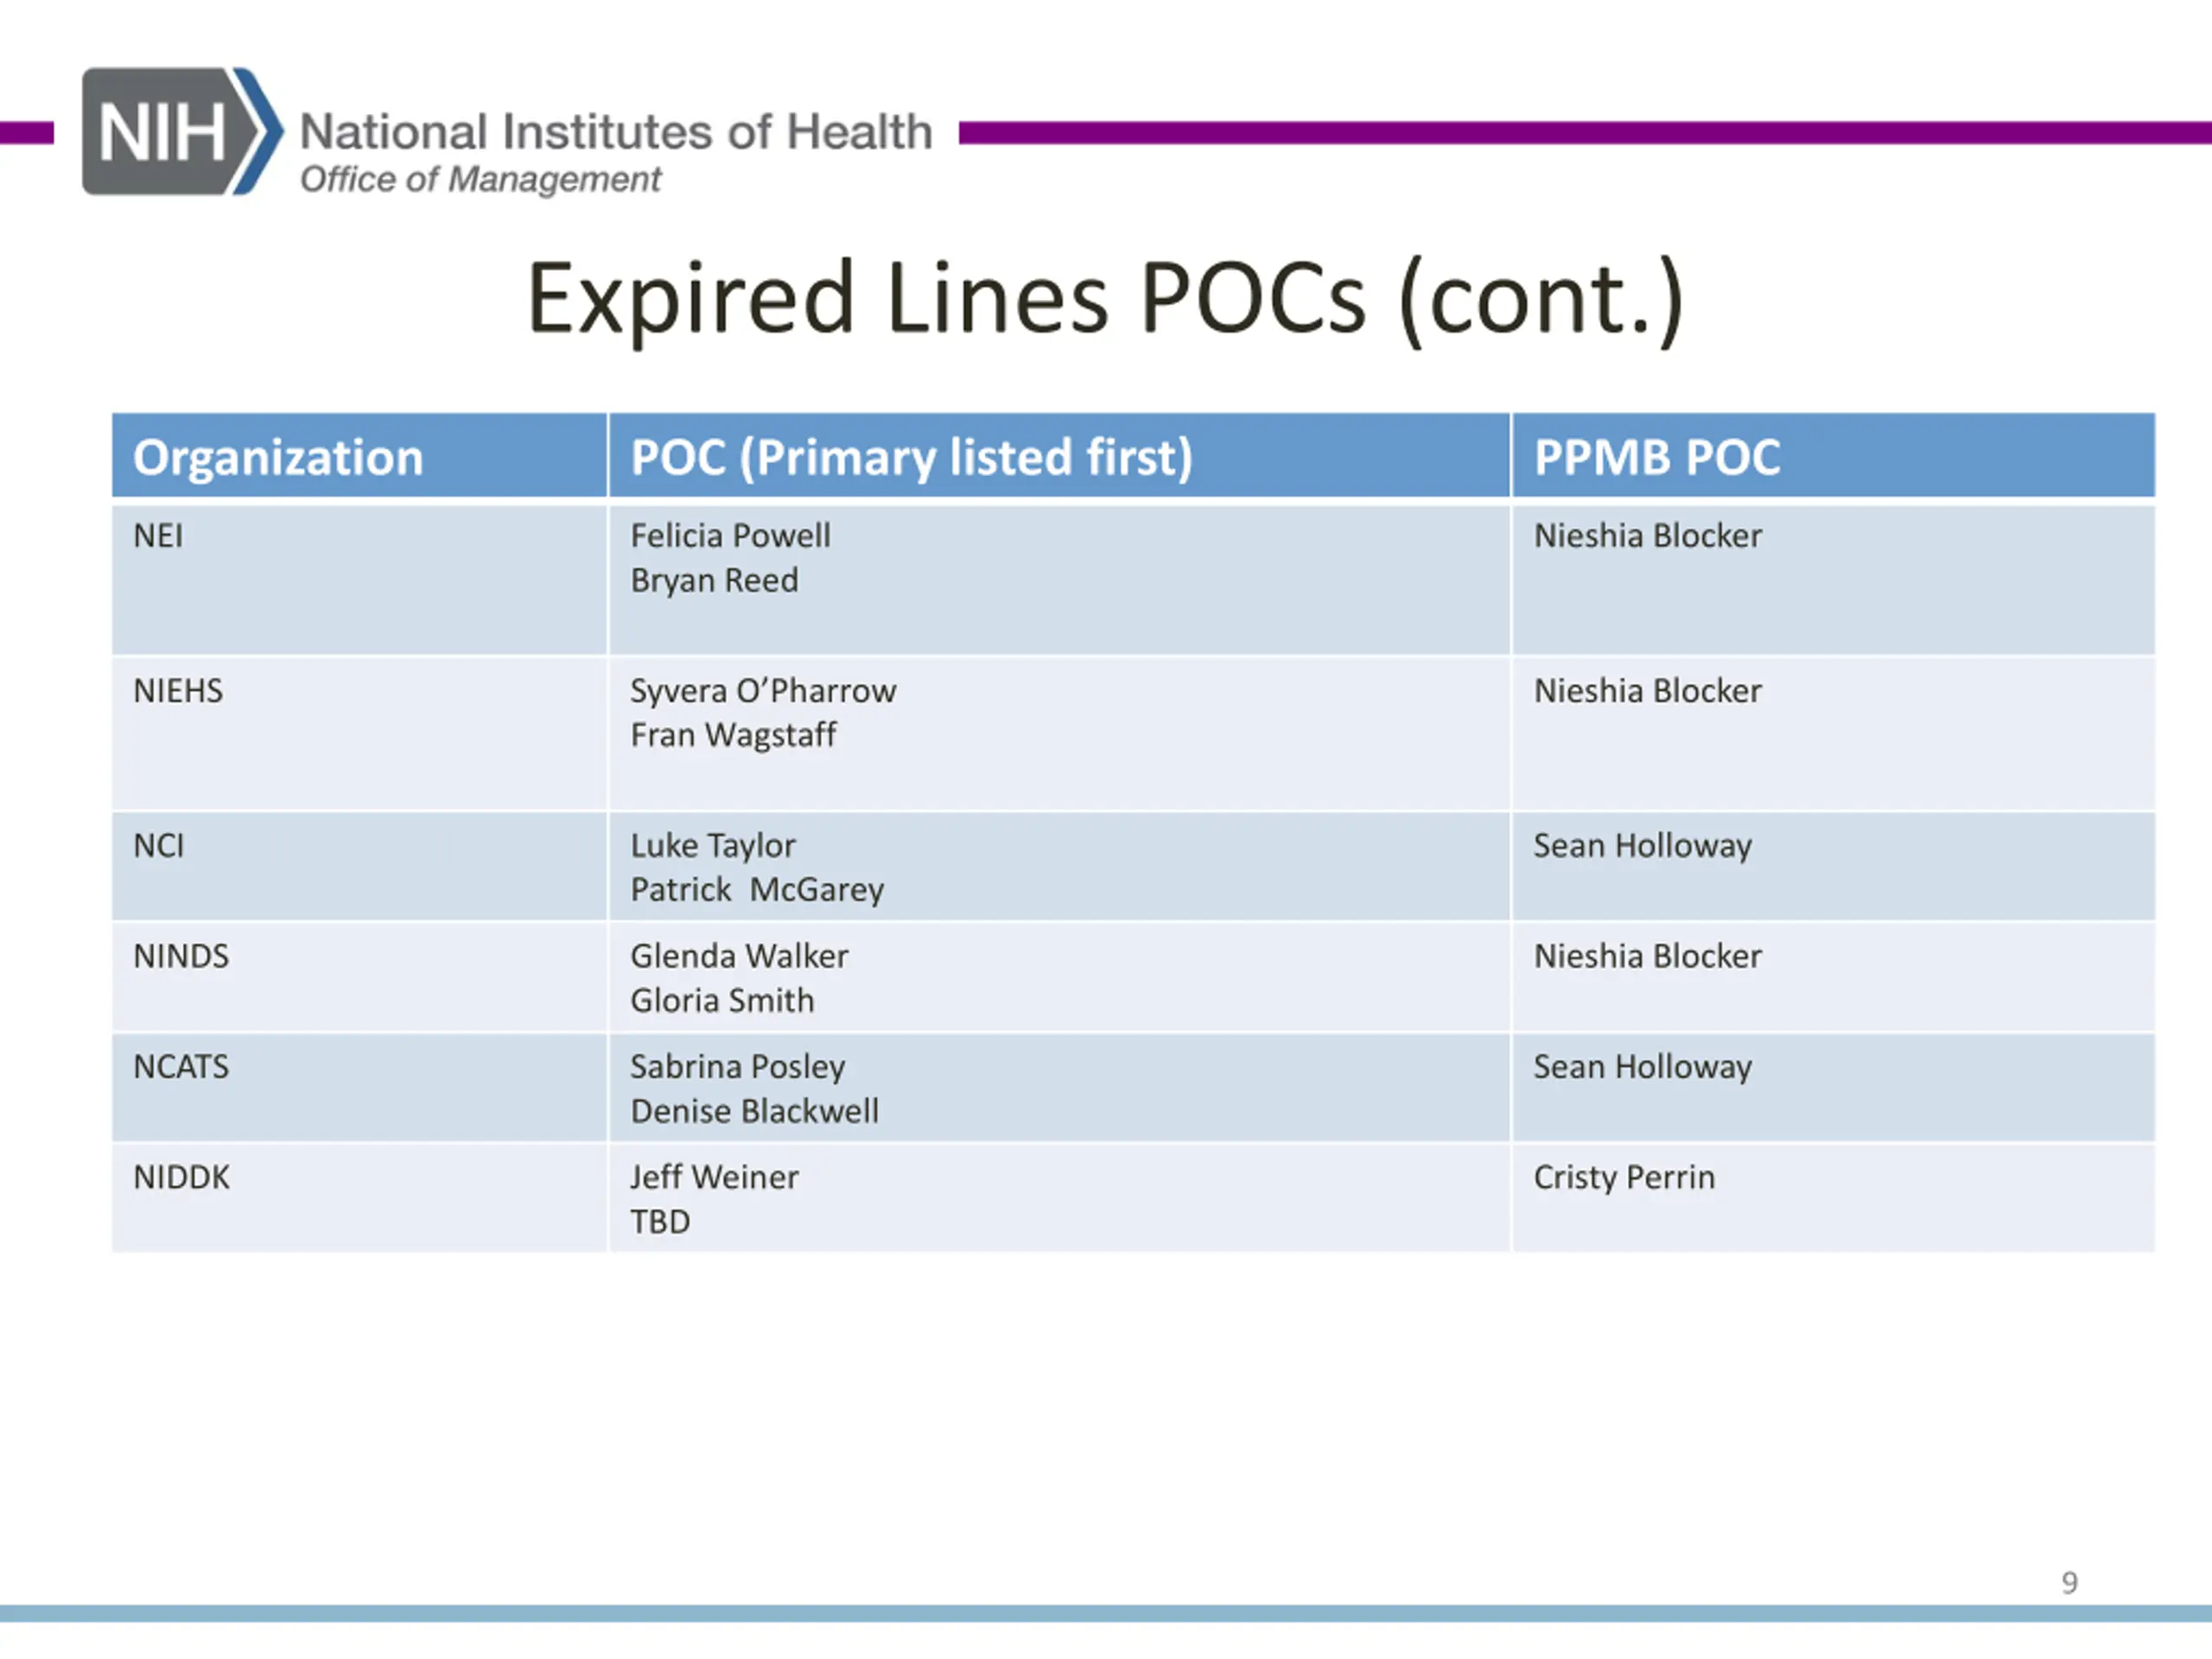Image resolution: width=2212 pixels, height=1659 pixels.
Task: Click the NIEHS organization cell
Action: [178, 691]
